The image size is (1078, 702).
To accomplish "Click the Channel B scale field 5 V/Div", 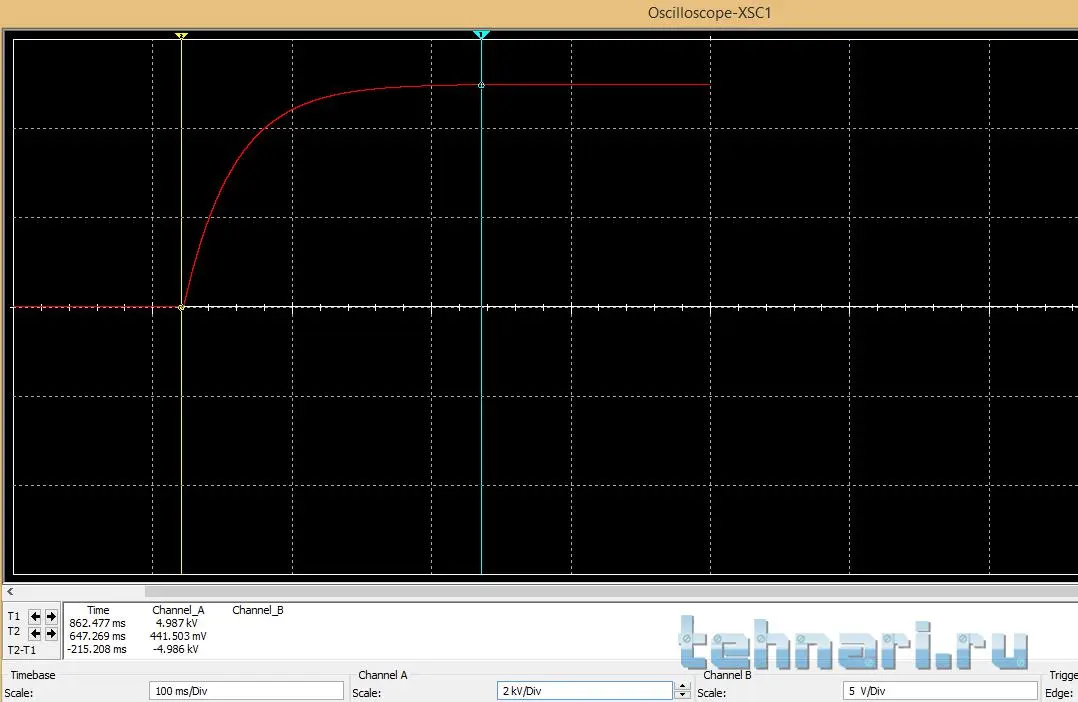I will [x=940, y=691].
